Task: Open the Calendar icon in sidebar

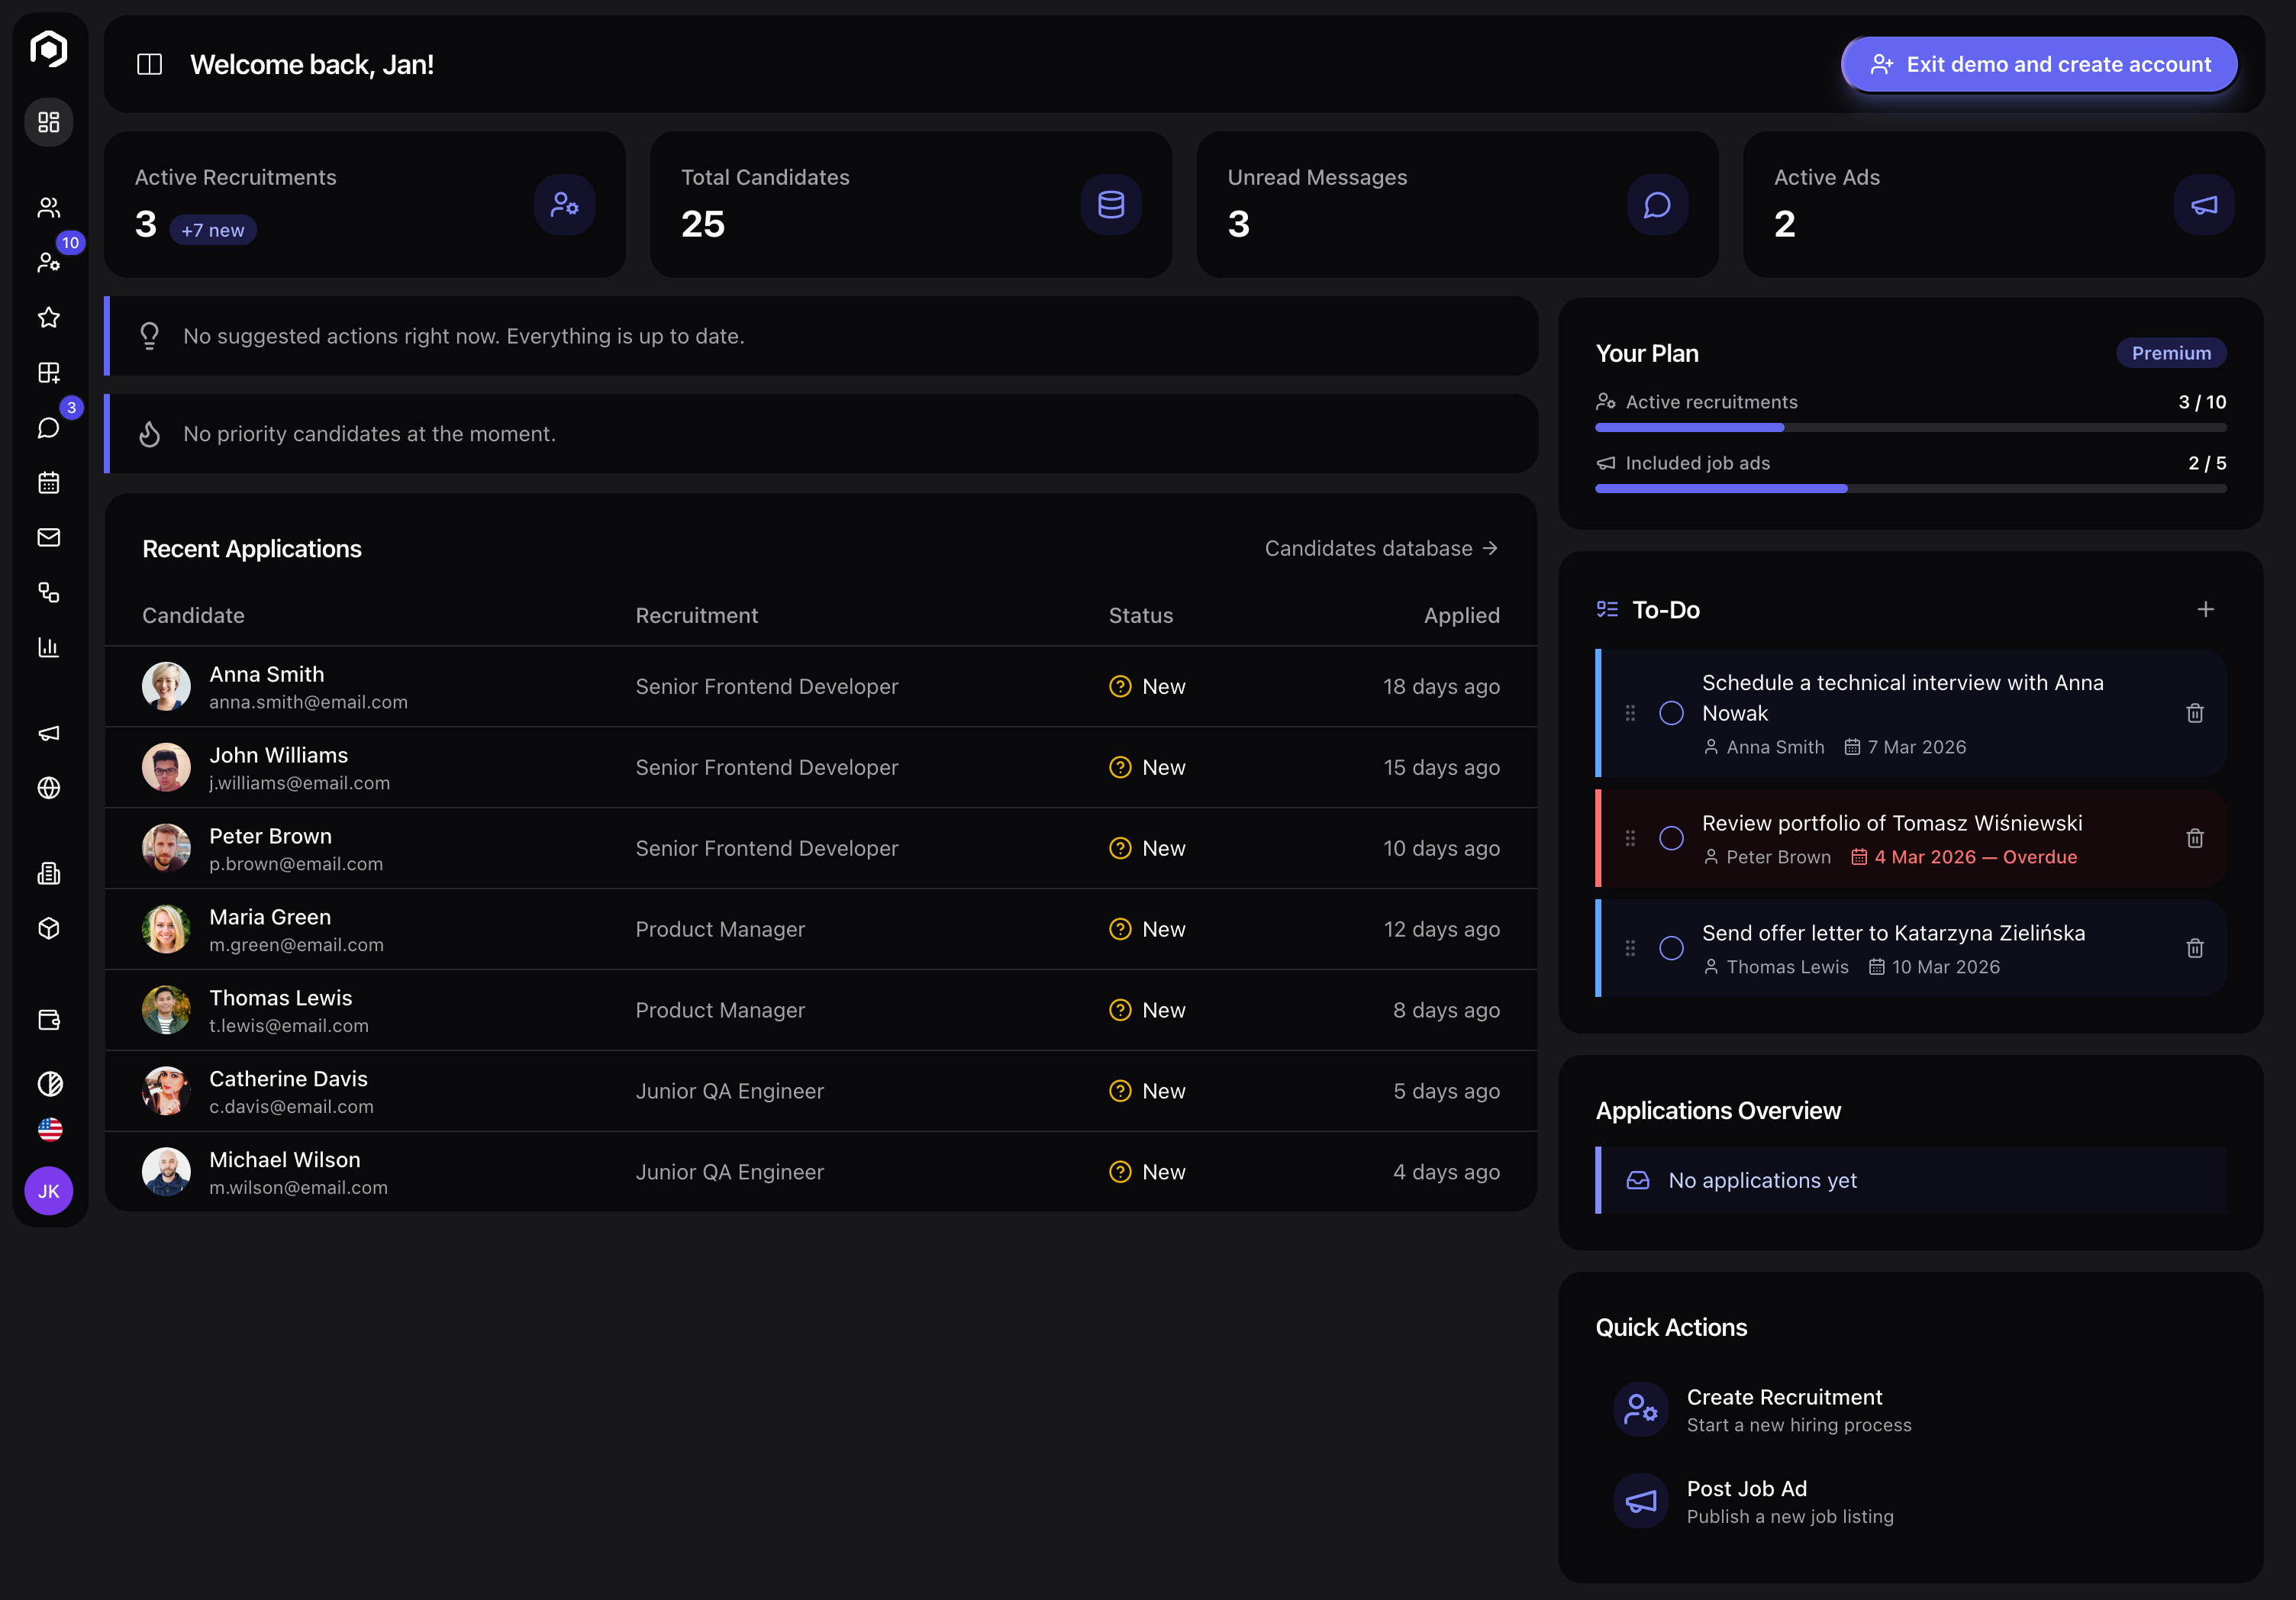Action: click(x=48, y=483)
